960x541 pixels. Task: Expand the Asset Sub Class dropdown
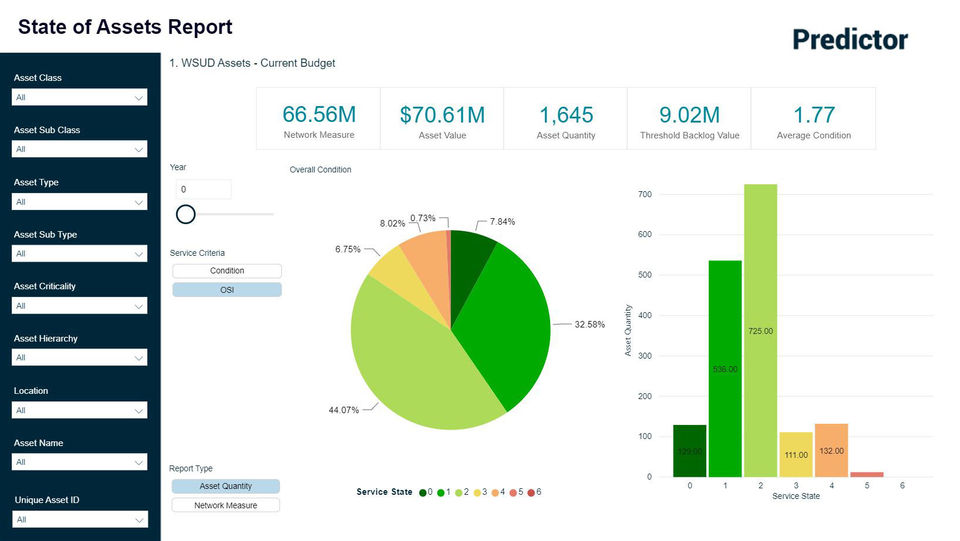coord(80,149)
